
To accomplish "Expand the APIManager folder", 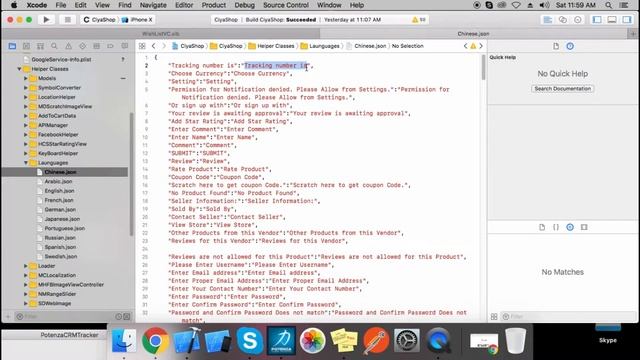I will (x=26, y=125).
